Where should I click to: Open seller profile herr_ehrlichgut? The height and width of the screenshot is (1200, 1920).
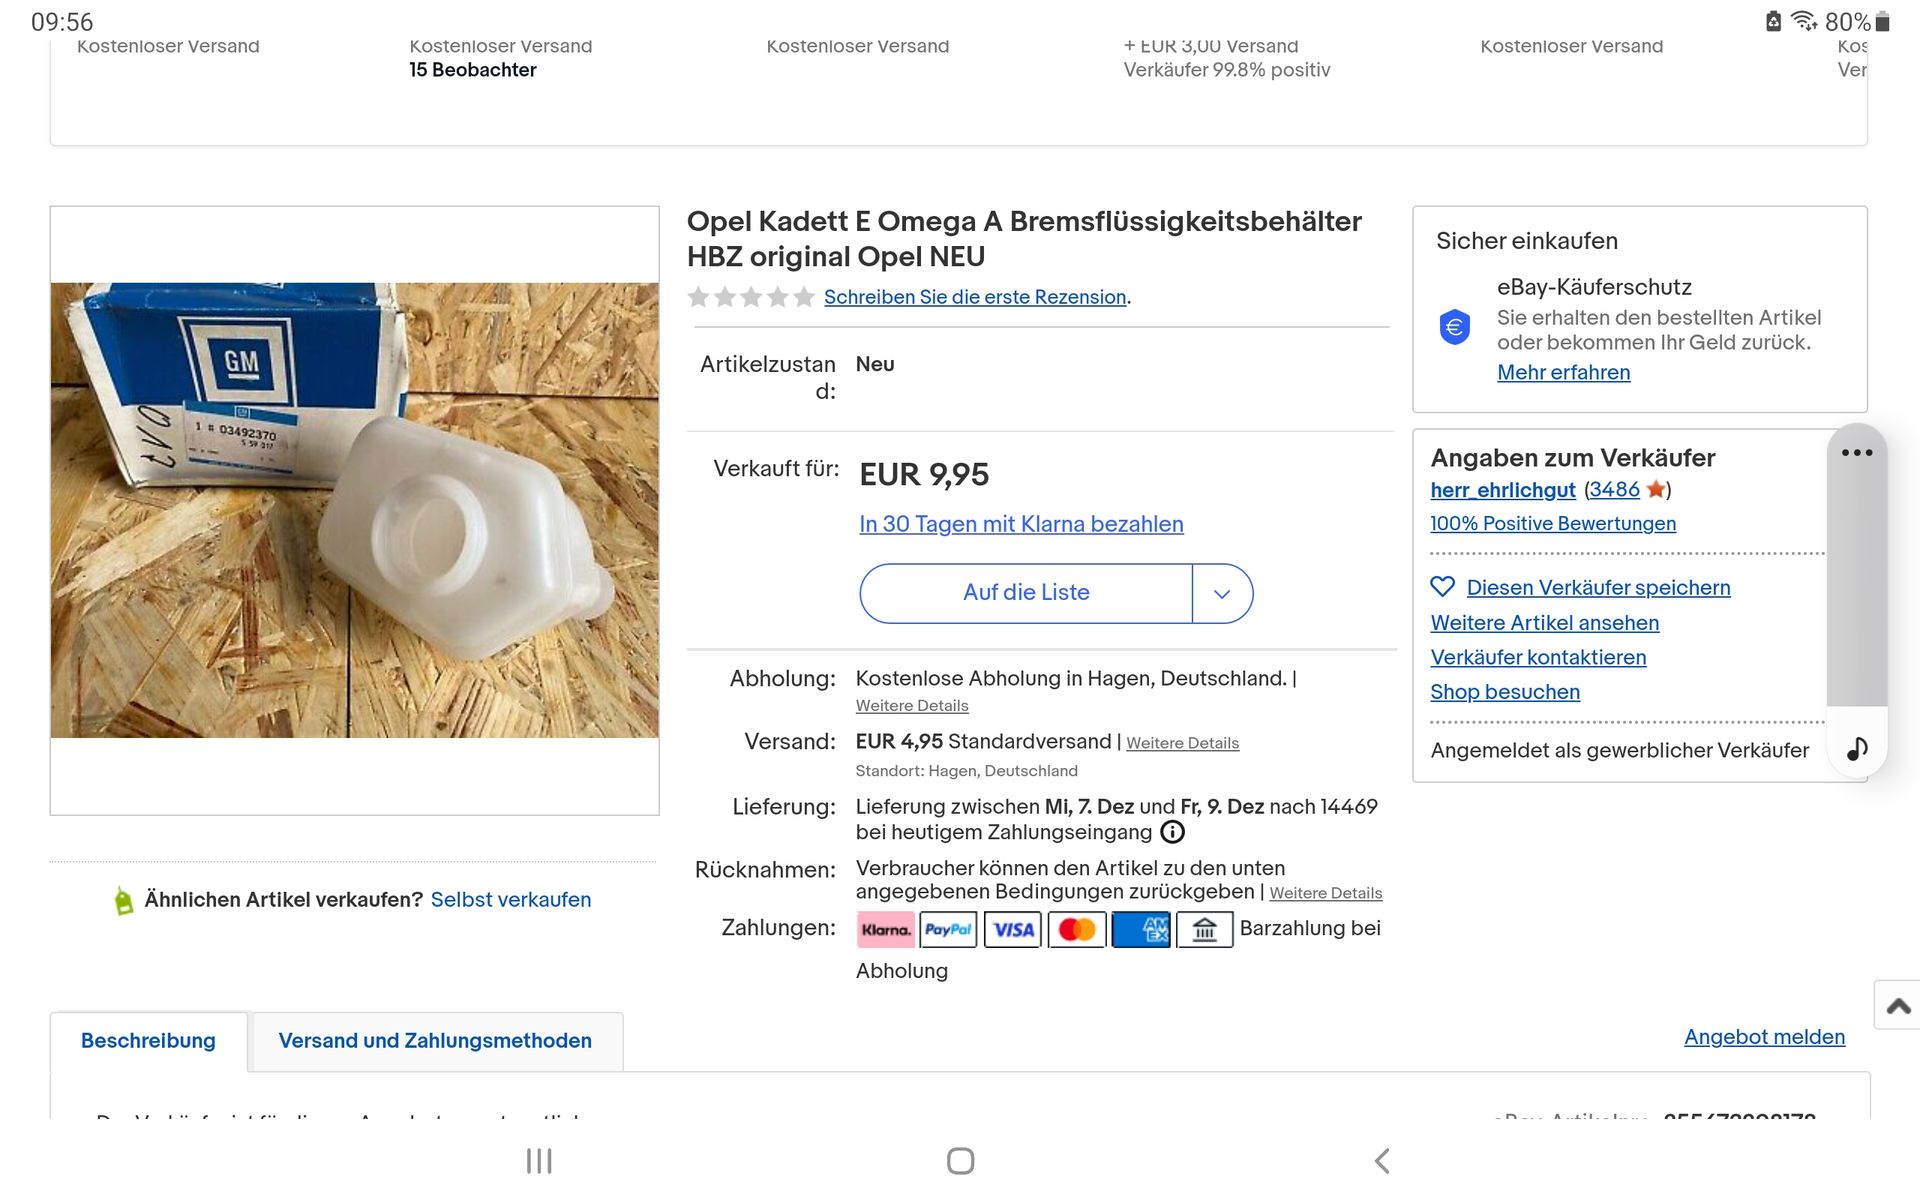[x=1502, y=490]
